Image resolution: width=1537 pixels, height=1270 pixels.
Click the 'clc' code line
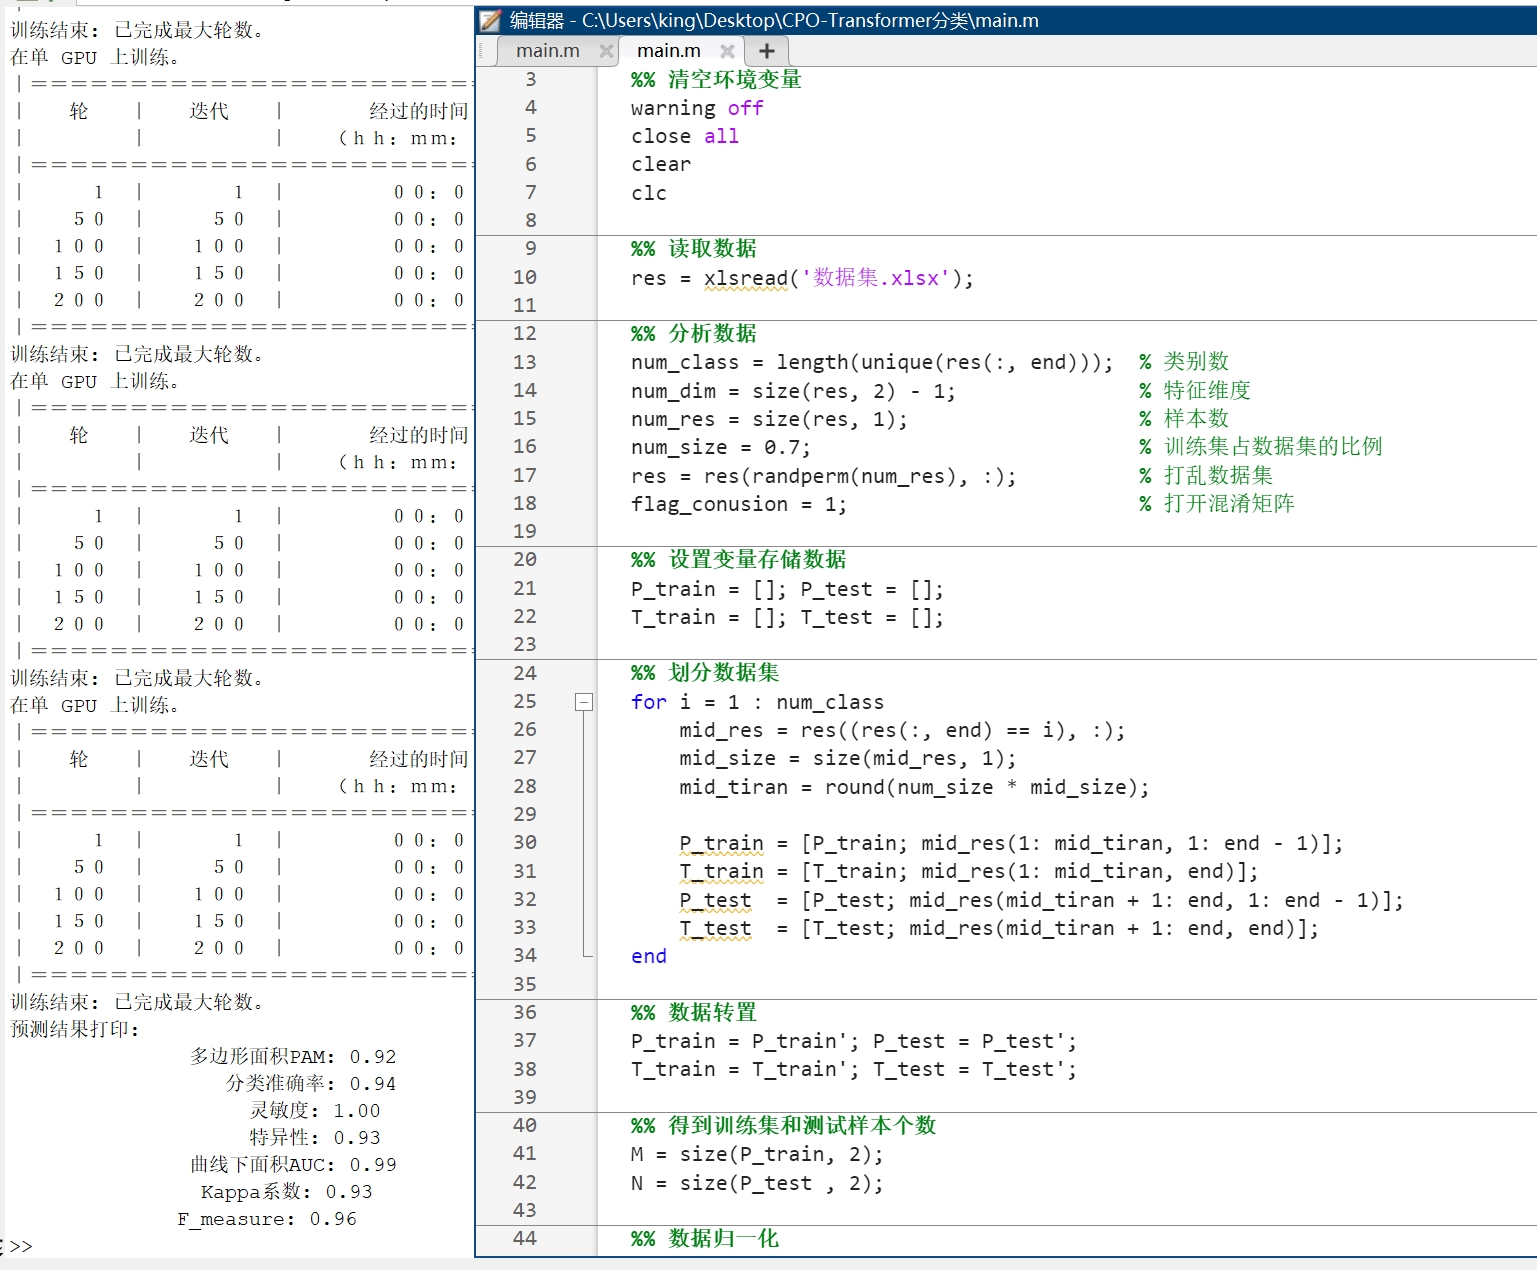pyautogui.click(x=649, y=193)
